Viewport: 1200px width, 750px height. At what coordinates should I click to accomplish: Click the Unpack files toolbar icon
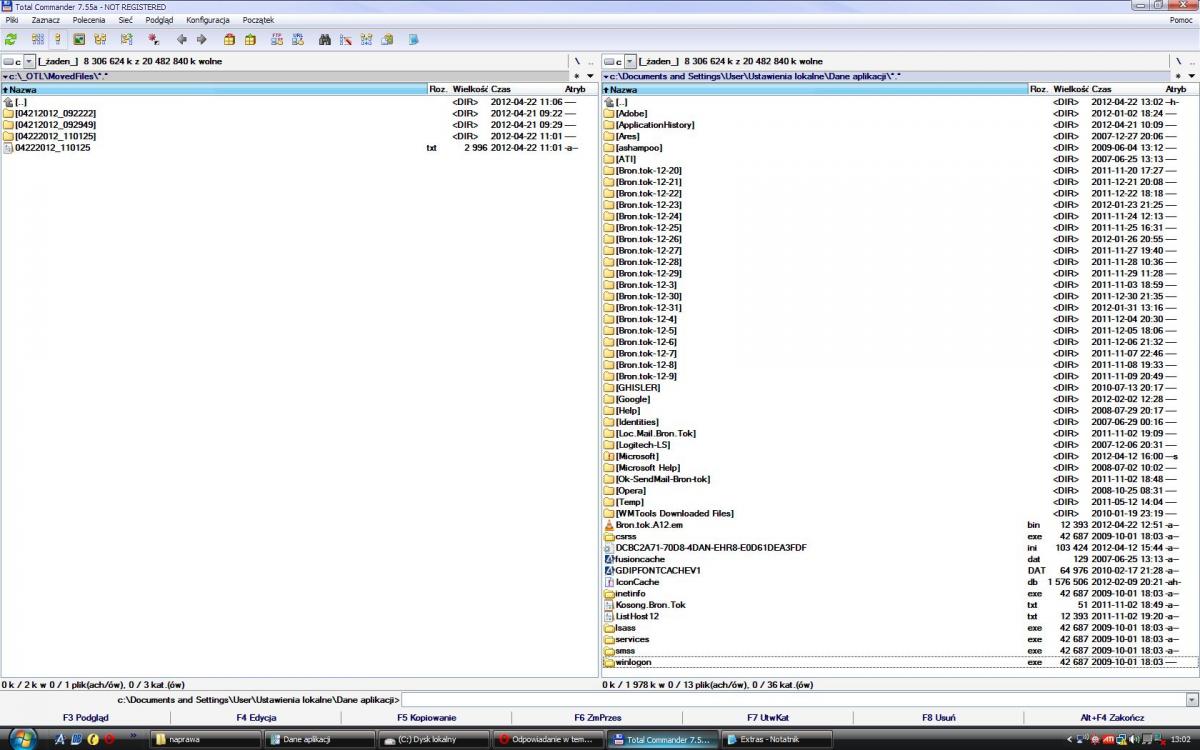(x=250, y=40)
